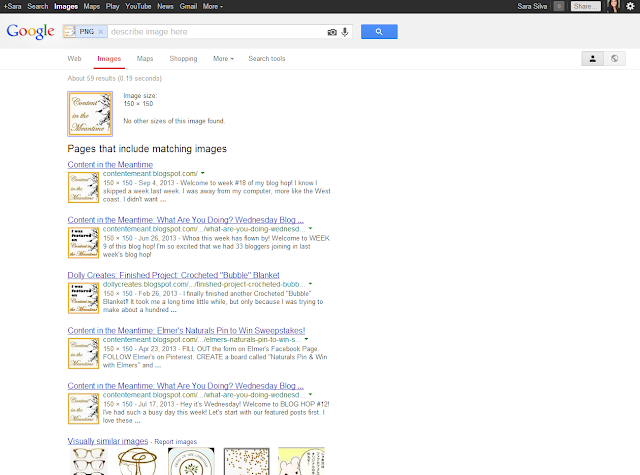Open the Shopping tab
Screen dimensions: 640x475
[x=183, y=58]
